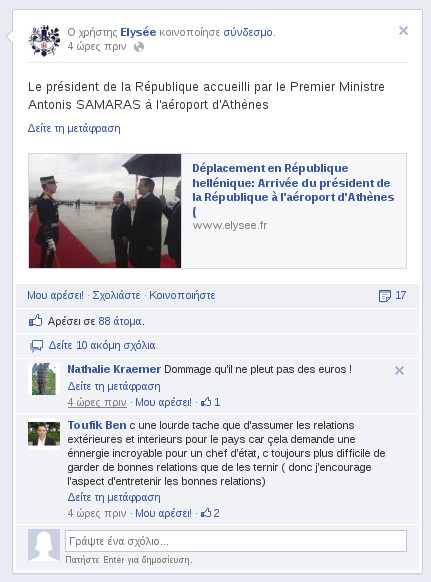Open the Déplacement en République hellénique article link
Screen dimensions: 431x582
pos(293,190)
